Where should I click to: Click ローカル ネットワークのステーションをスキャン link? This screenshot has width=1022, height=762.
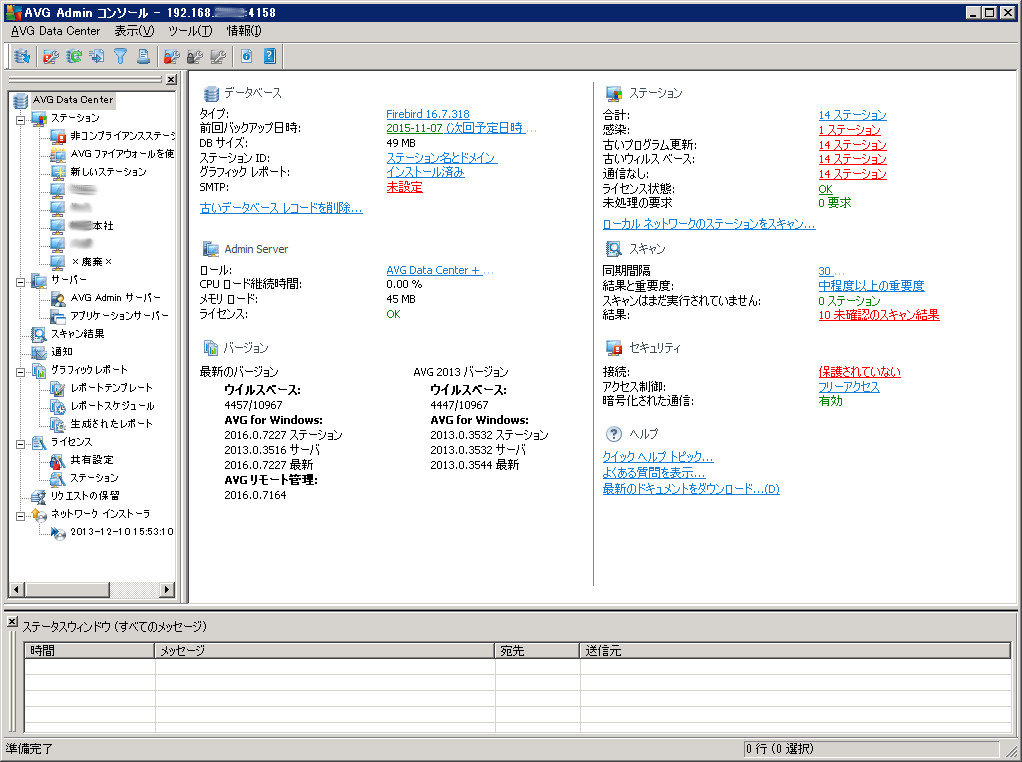709,224
